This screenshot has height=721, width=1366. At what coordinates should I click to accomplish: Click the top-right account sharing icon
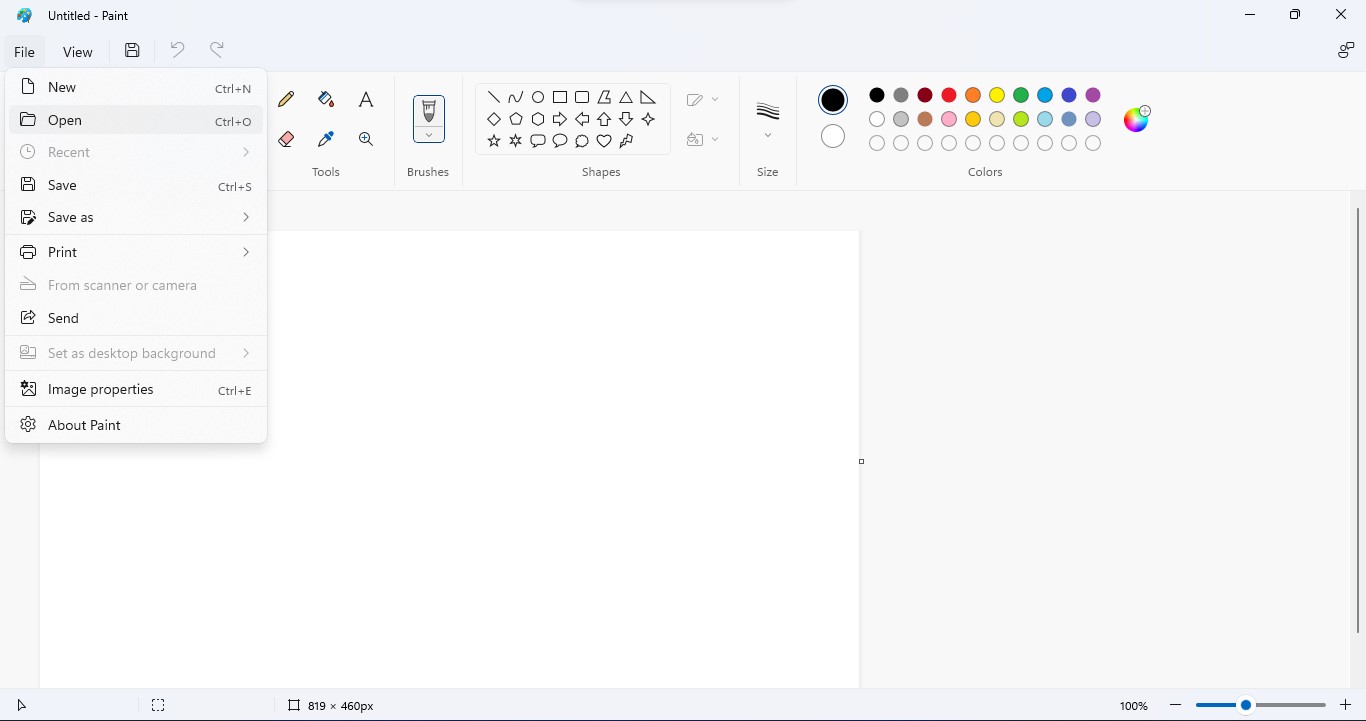[1346, 50]
